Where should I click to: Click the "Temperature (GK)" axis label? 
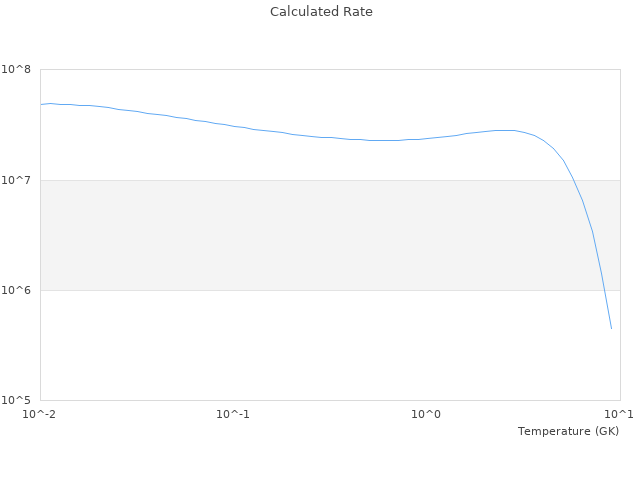click(568, 431)
